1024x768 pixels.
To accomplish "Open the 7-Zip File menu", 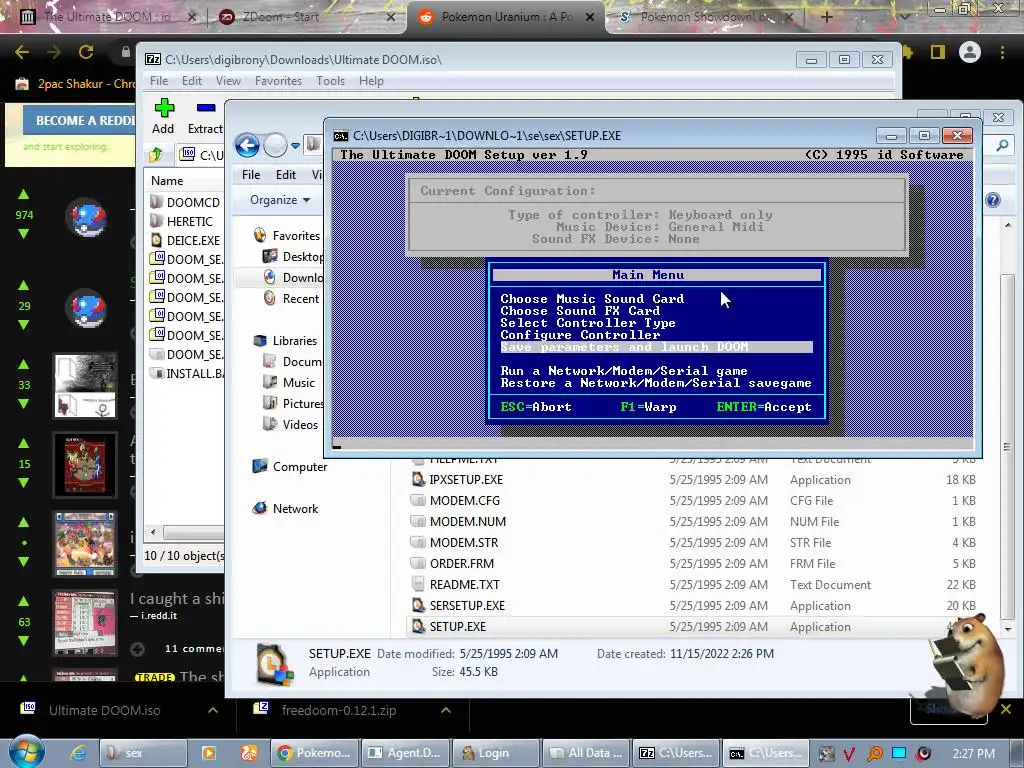I will (159, 81).
